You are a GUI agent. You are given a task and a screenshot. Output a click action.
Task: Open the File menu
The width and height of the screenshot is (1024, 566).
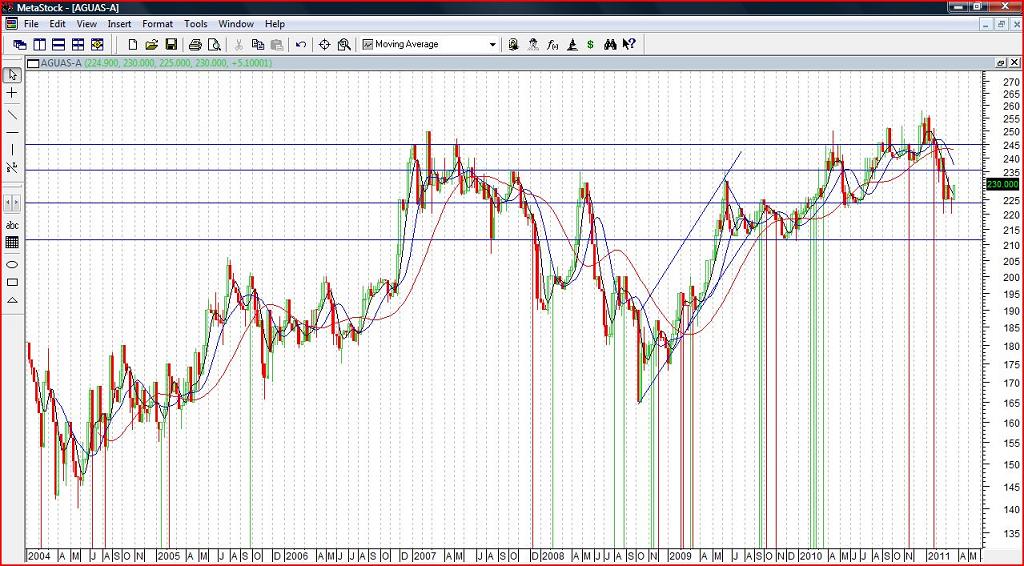pos(31,24)
